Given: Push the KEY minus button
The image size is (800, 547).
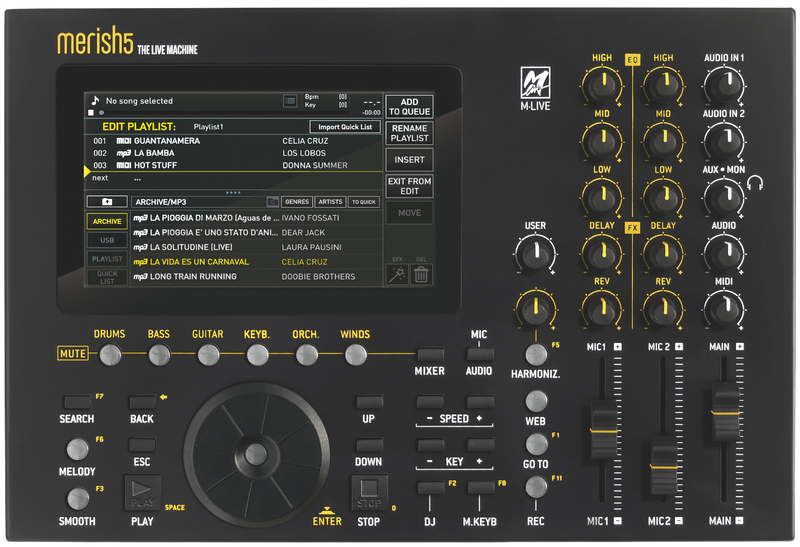Looking at the screenshot, I should click(431, 444).
